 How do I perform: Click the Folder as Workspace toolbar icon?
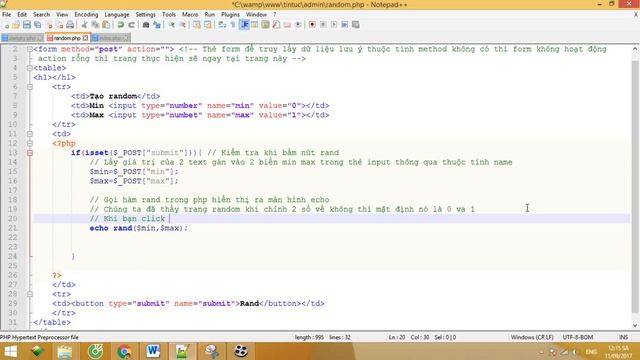point(287,25)
